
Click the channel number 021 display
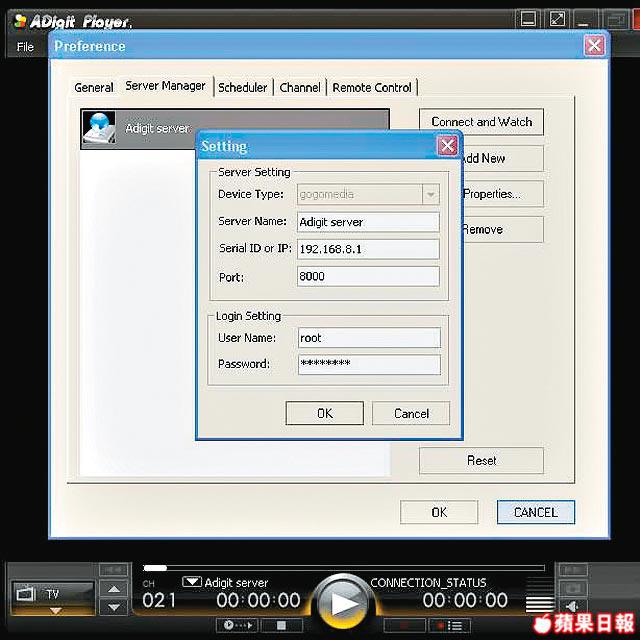(159, 600)
